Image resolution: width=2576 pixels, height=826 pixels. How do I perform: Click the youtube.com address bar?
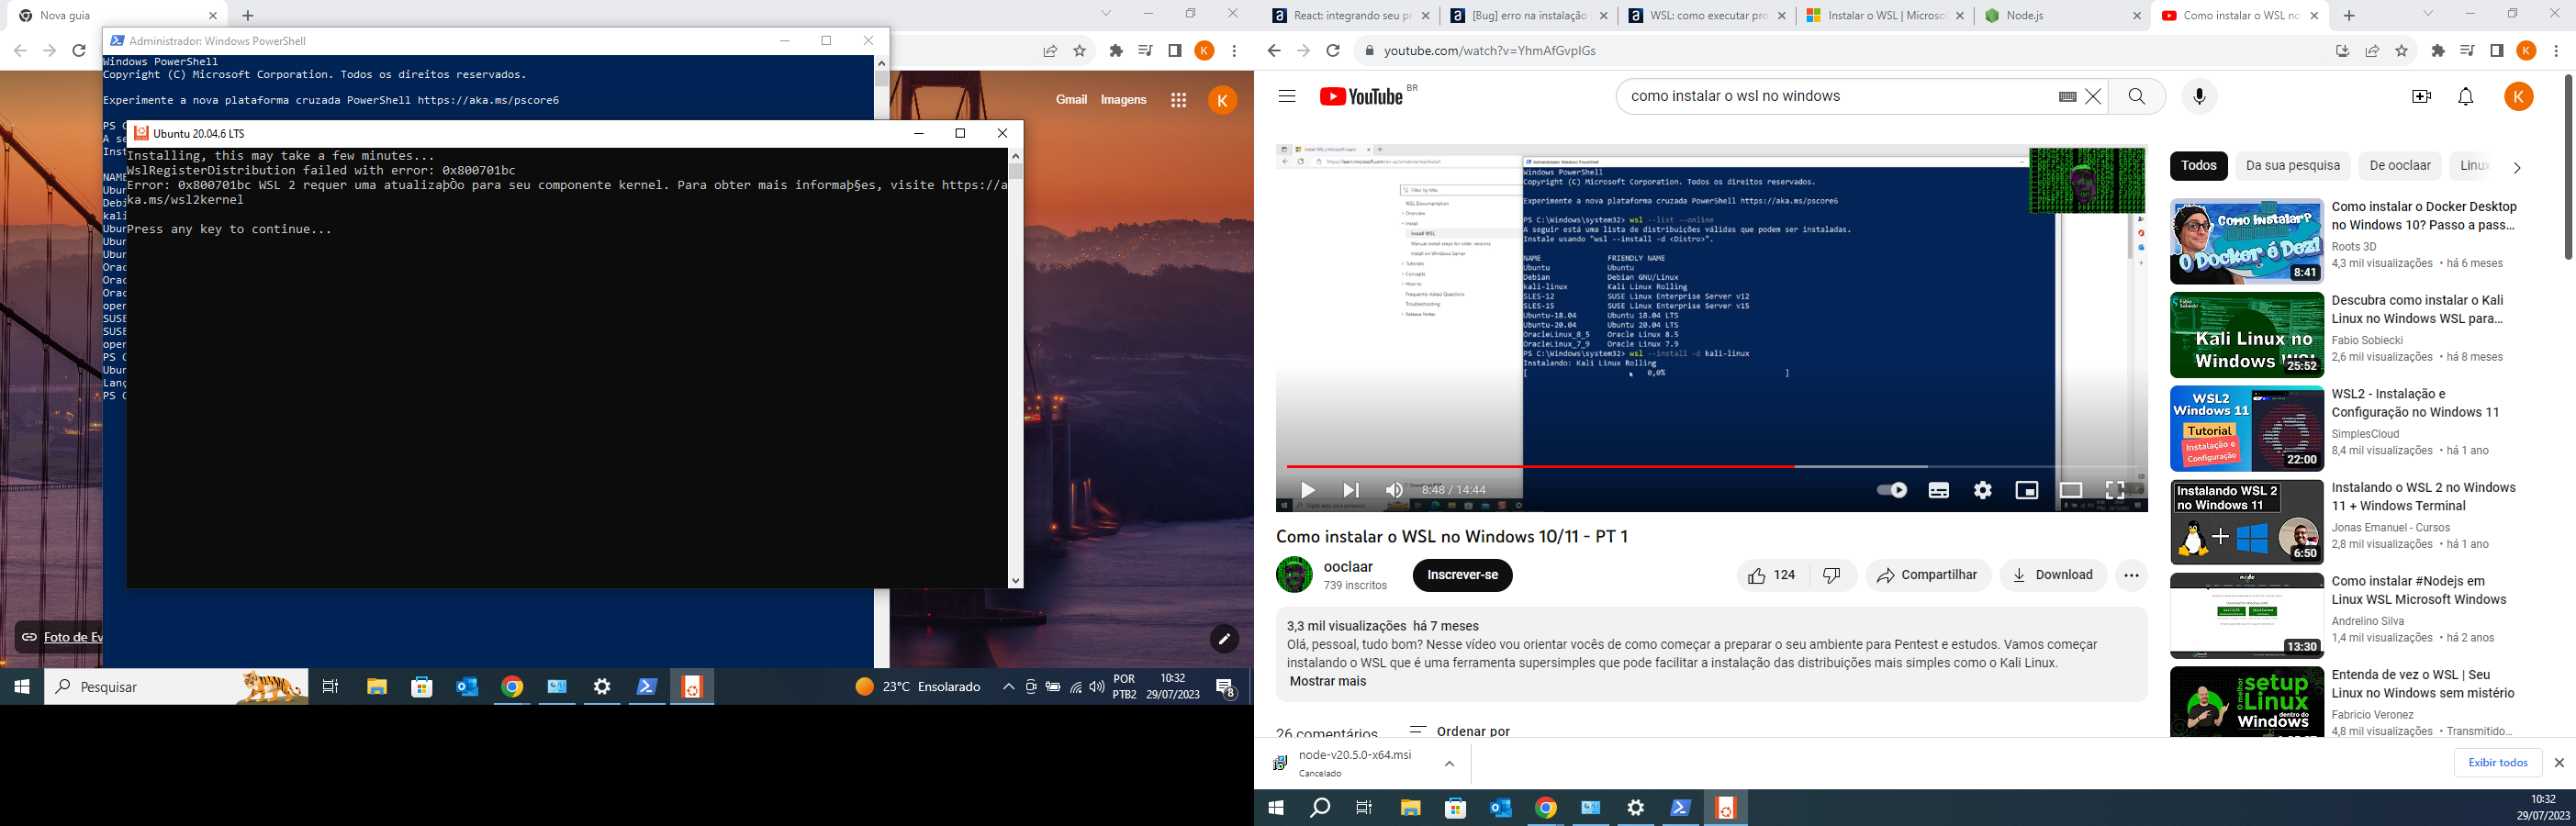1840,51
